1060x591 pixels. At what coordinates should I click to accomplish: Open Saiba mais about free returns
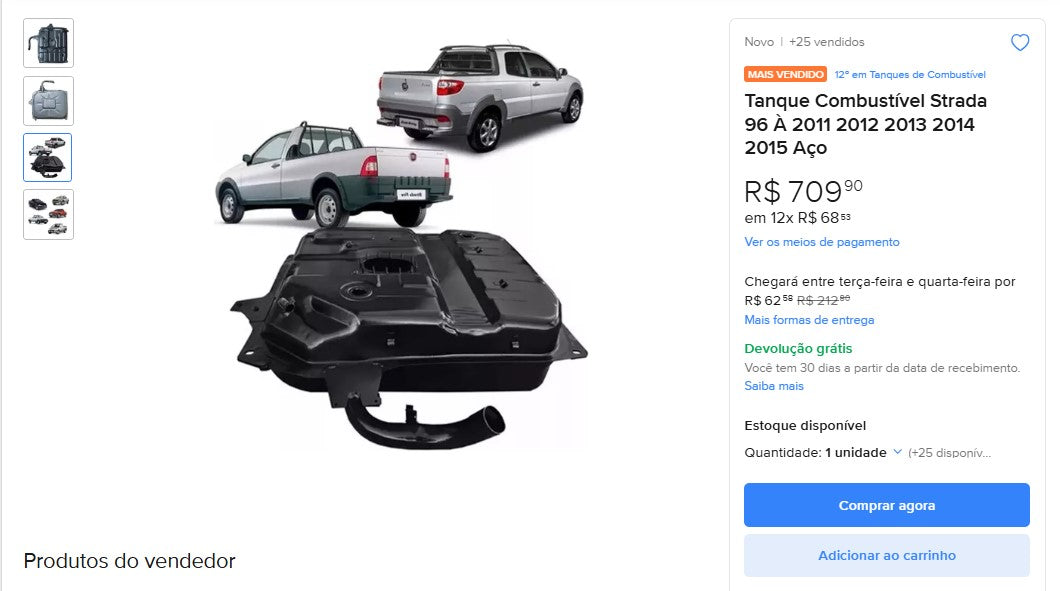click(x=774, y=386)
